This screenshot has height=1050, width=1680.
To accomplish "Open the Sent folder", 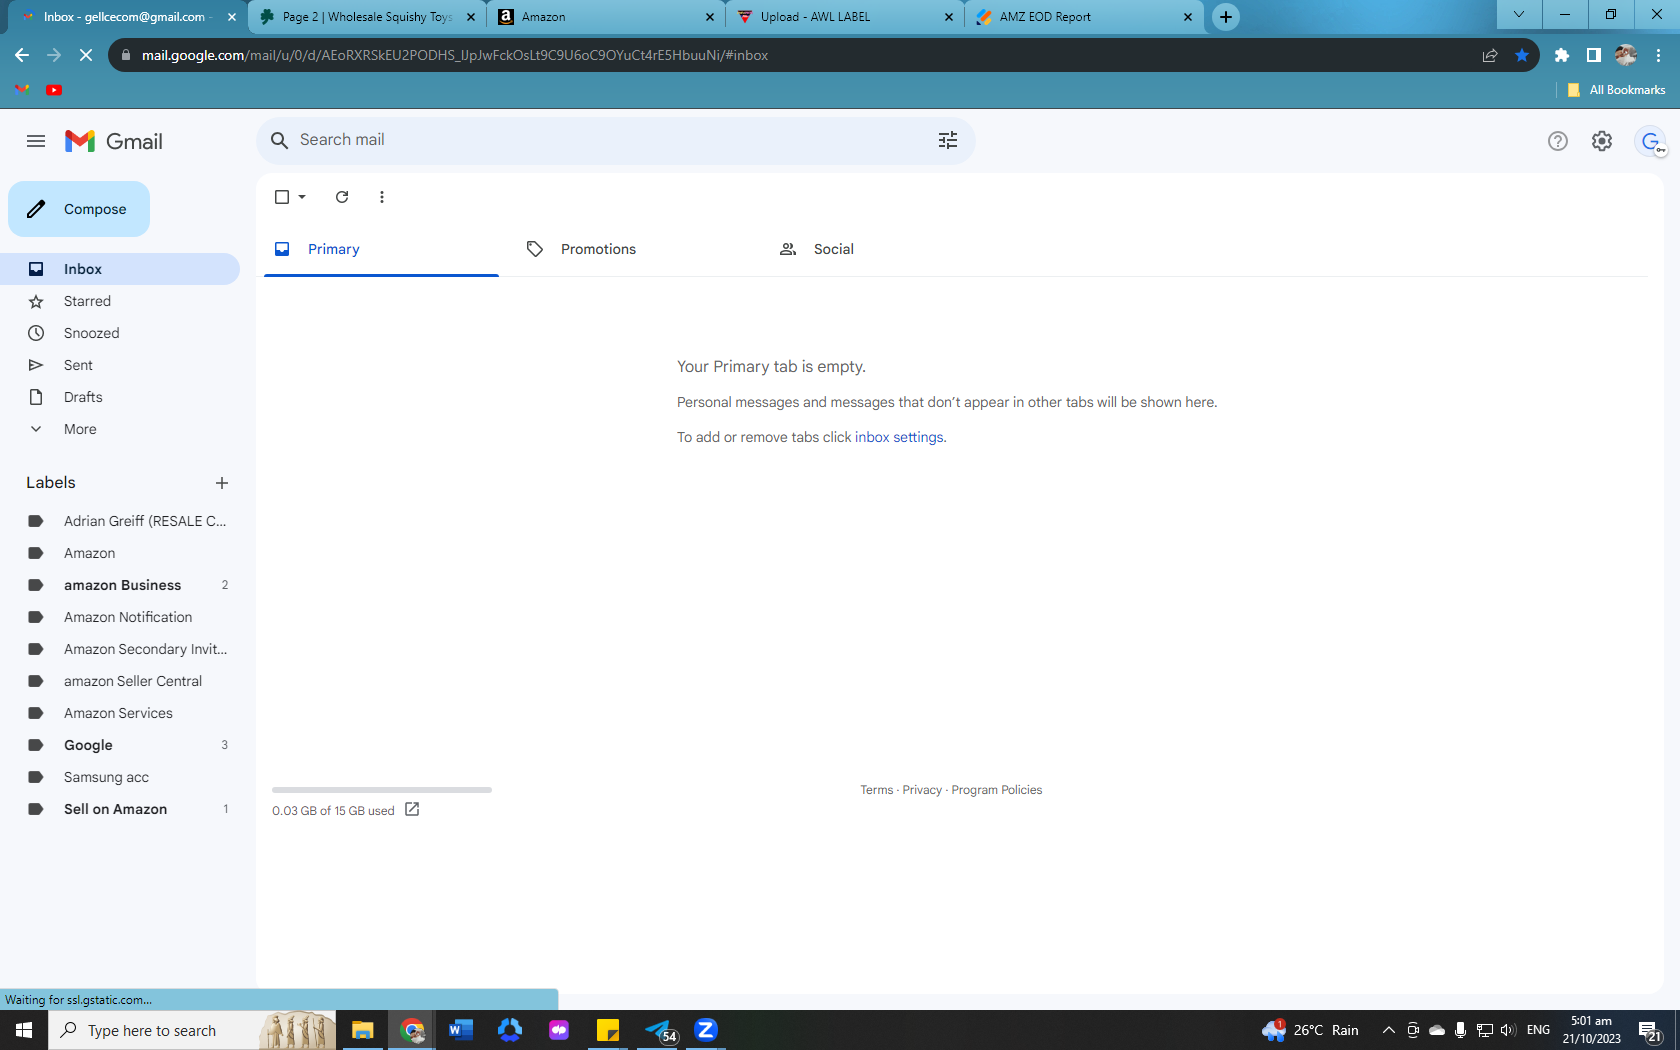I will [x=120, y=365].
